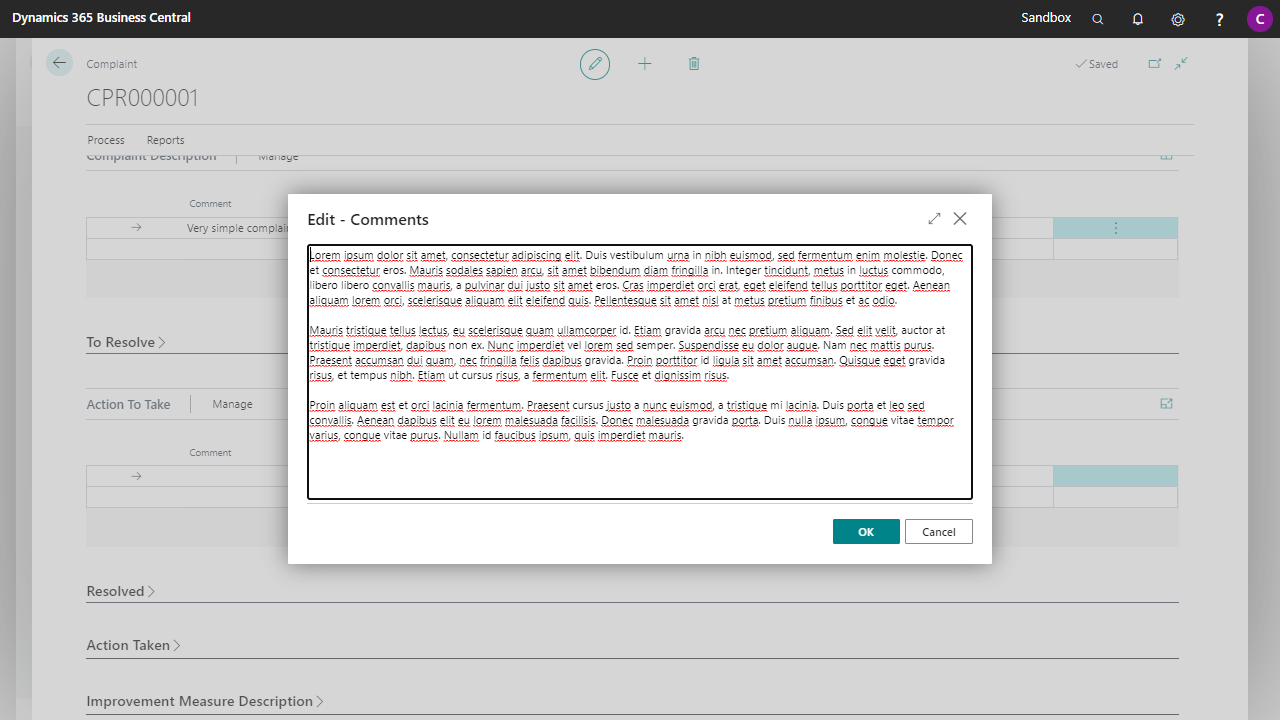Image resolution: width=1280 pixels, height=720 pixels.
Task: Delete the complaint using the trash icon
Action: [x=694, y=63]
